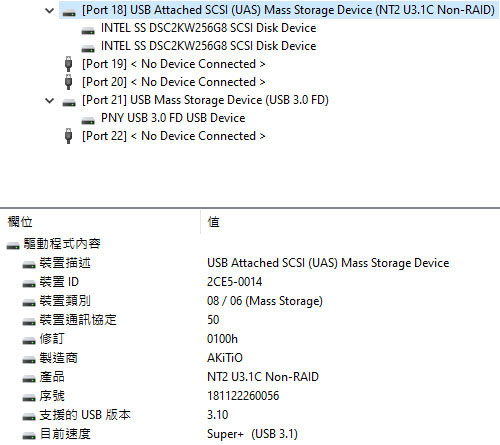The image size is (500, 445).
Task: Click the drive icon beside 驅動程式內容
Action: click(13, 246)
